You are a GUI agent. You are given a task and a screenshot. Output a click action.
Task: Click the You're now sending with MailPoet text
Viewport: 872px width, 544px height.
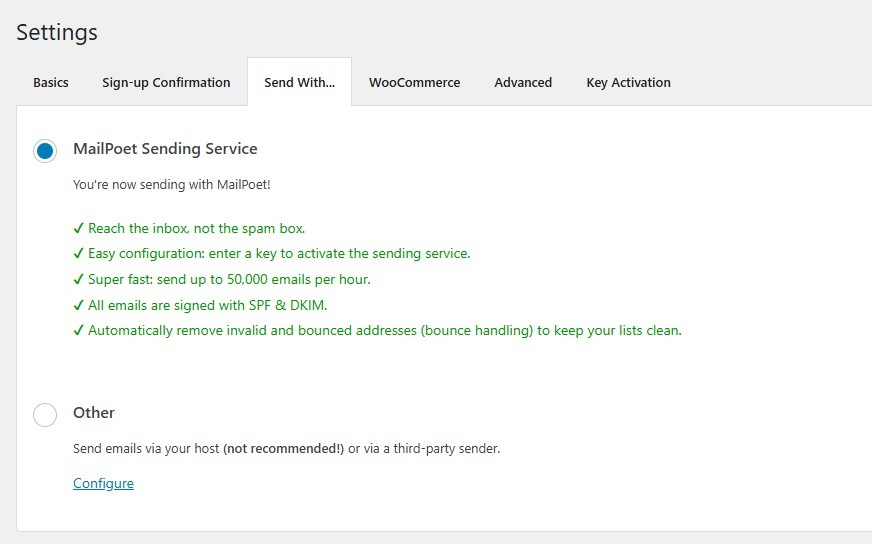(x=171, y=185)
